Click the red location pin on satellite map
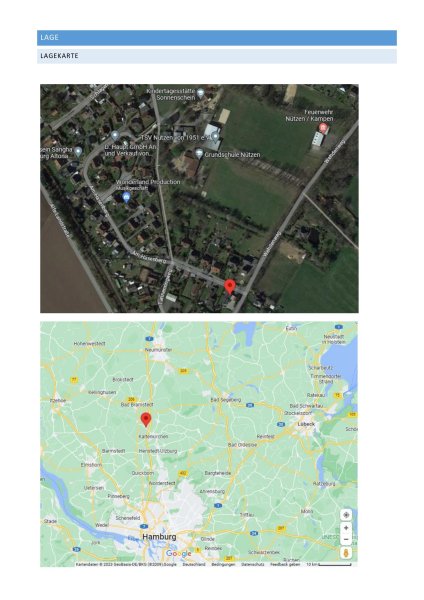Screen dimensions: 424x600 tap(230, 287)
